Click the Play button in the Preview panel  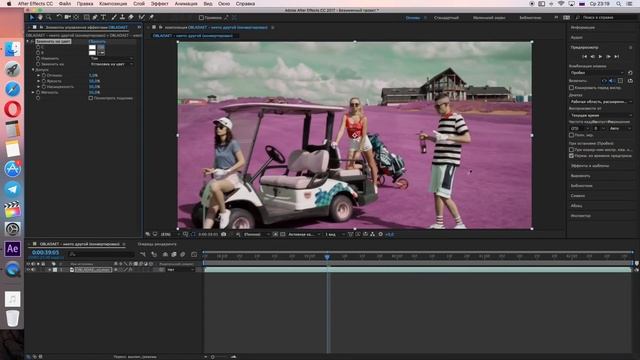point(600,56)
